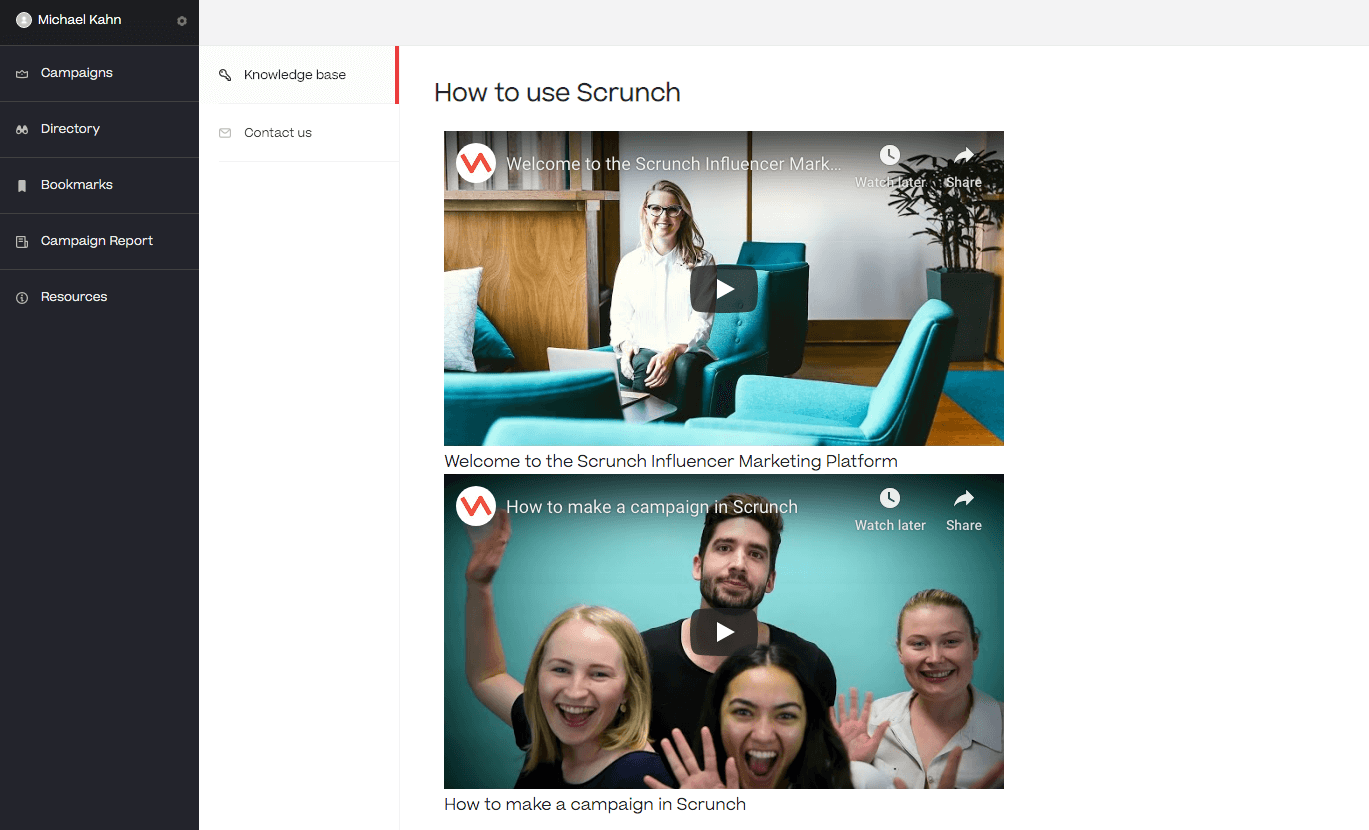Click the Bookmarks ribbon icon
The width and height of the screenshot is (1369, 830).
(22, 186)
